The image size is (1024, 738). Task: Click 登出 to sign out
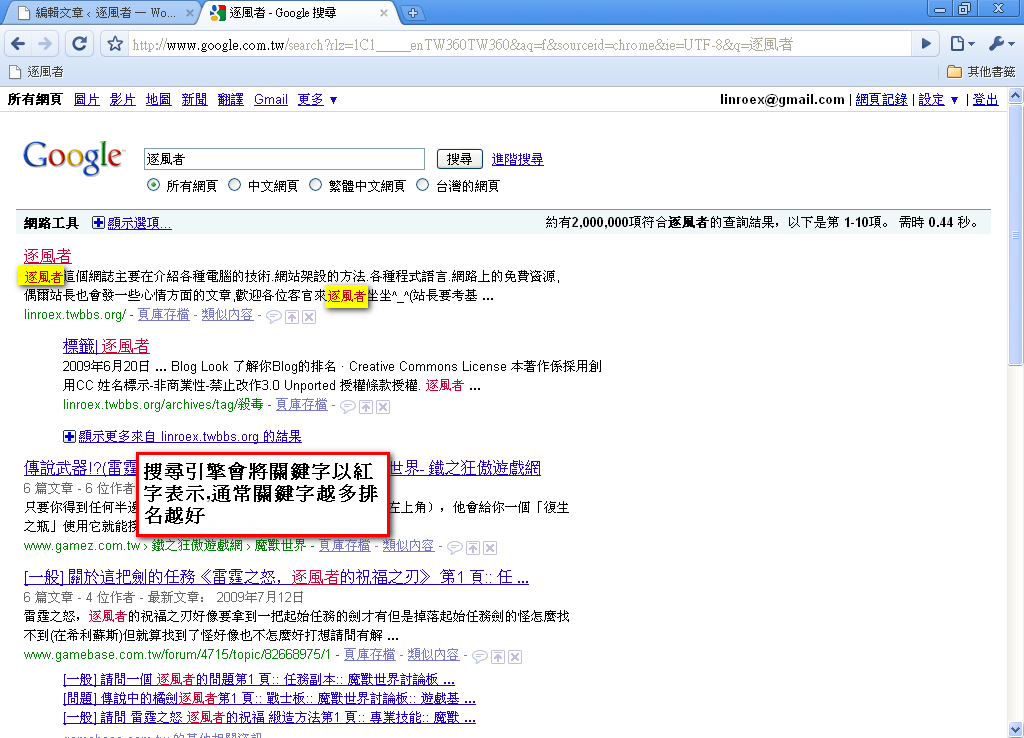[985, 99]
